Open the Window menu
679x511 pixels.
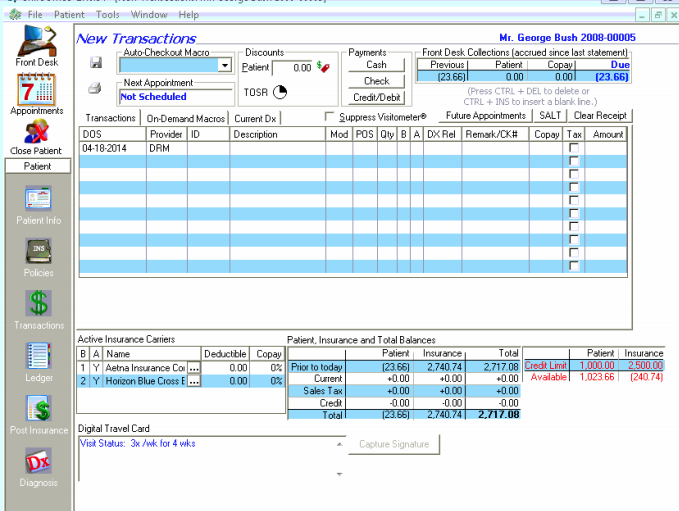(149, 14)
